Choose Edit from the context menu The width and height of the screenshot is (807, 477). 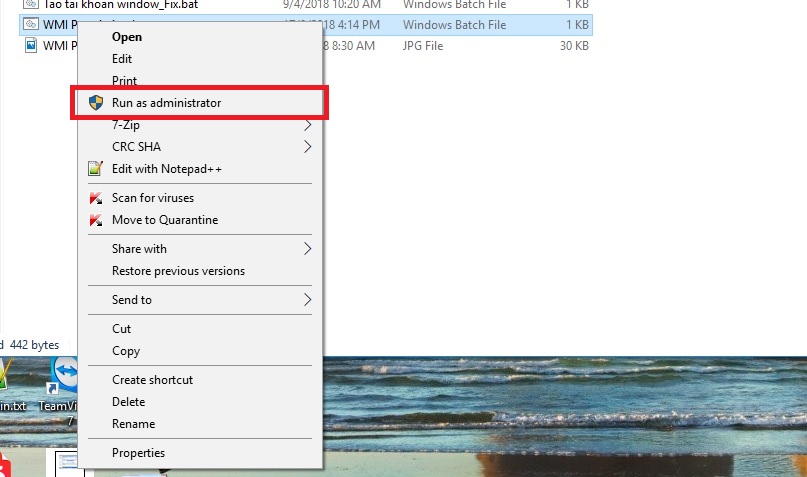click(122, 59)
